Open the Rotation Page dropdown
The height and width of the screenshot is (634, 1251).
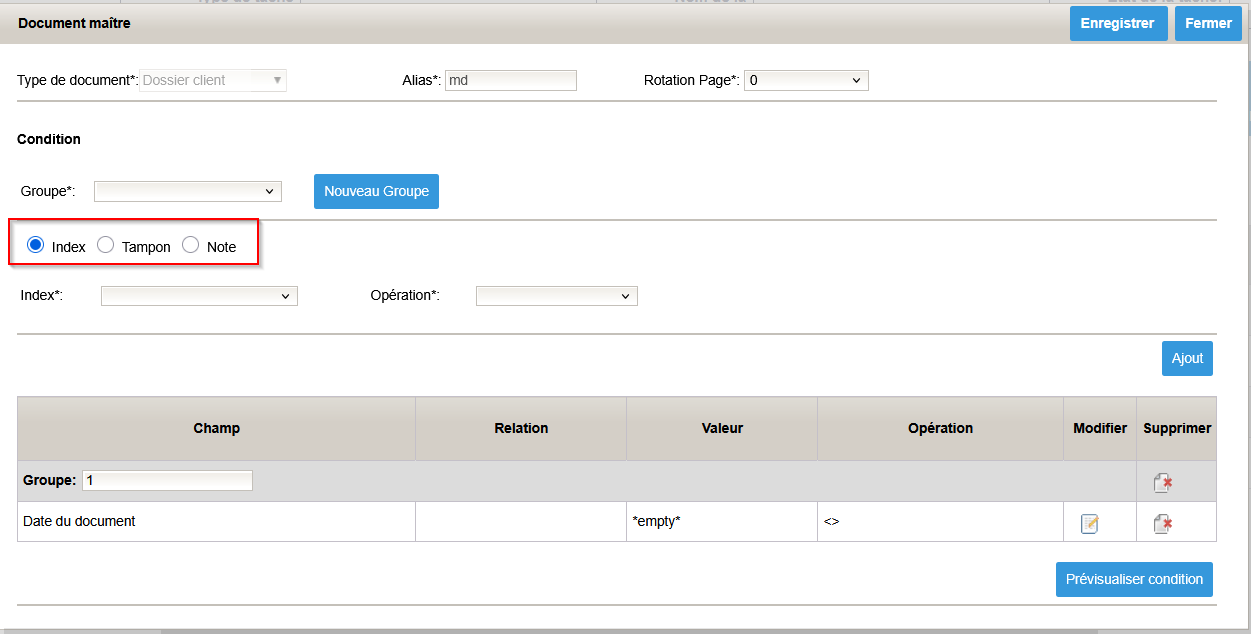[806, 80]
